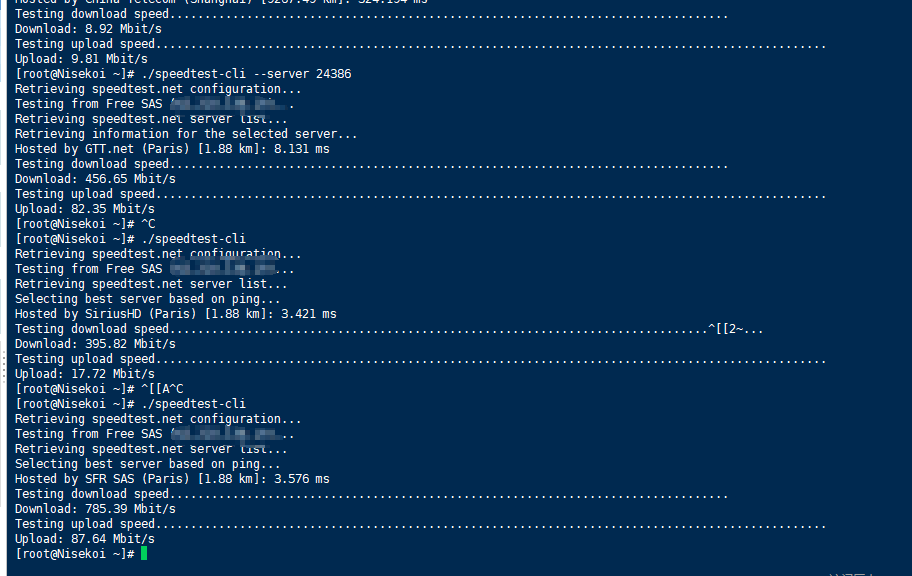Select the "Hosted by SFR SAS (Paris)" line

pyautogui.click(x=172, y=479)
